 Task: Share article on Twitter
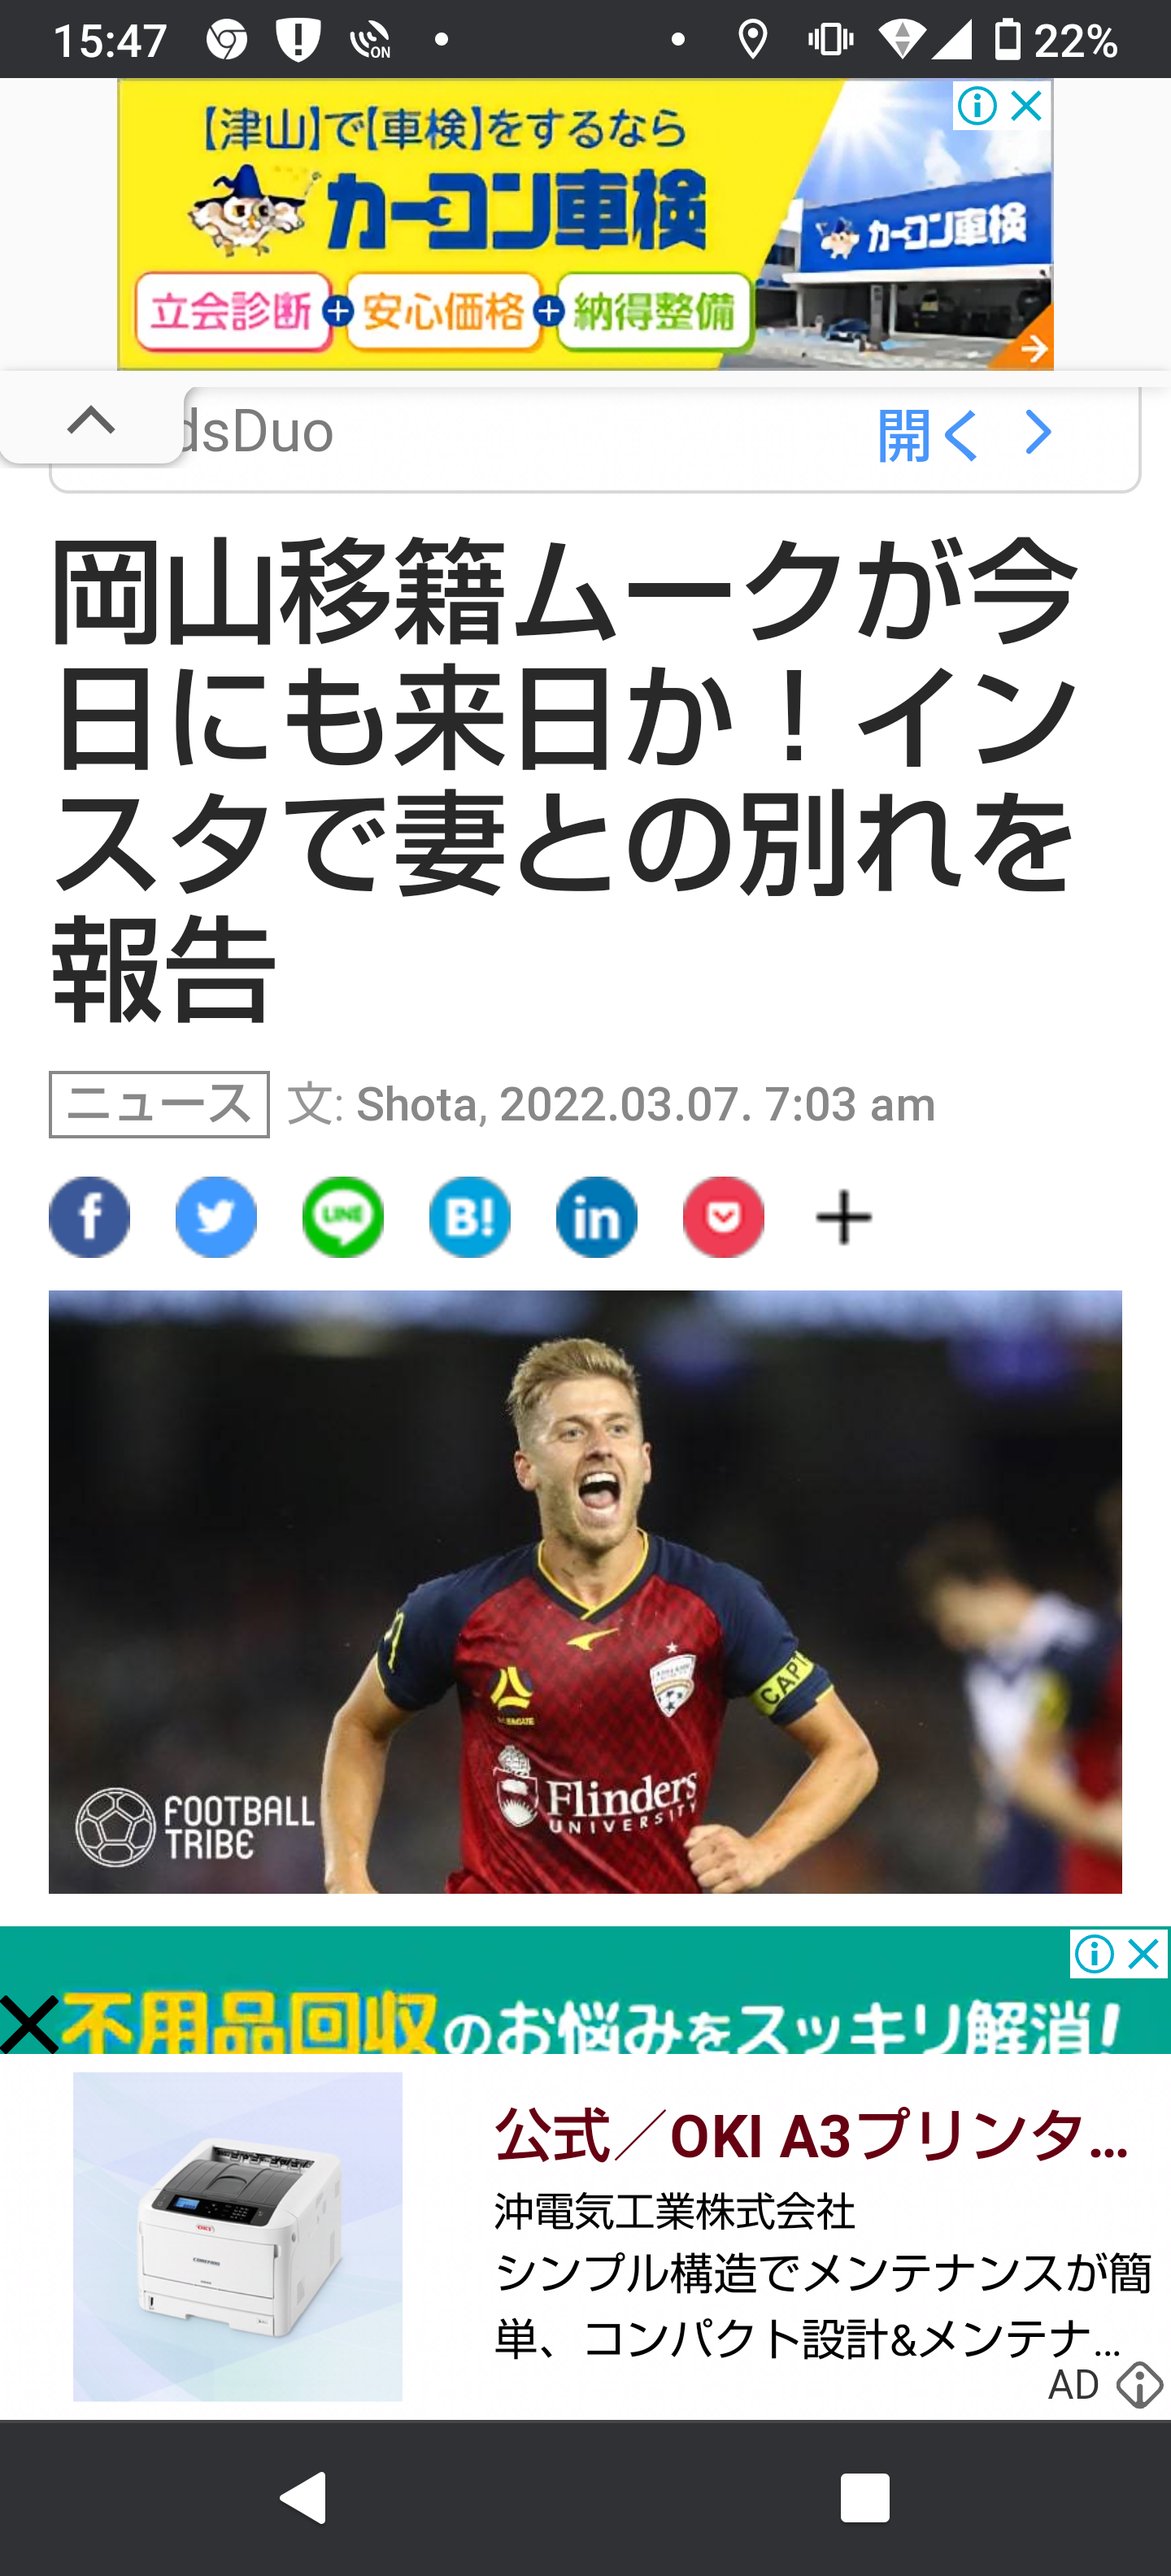(x=216, y=1217)
